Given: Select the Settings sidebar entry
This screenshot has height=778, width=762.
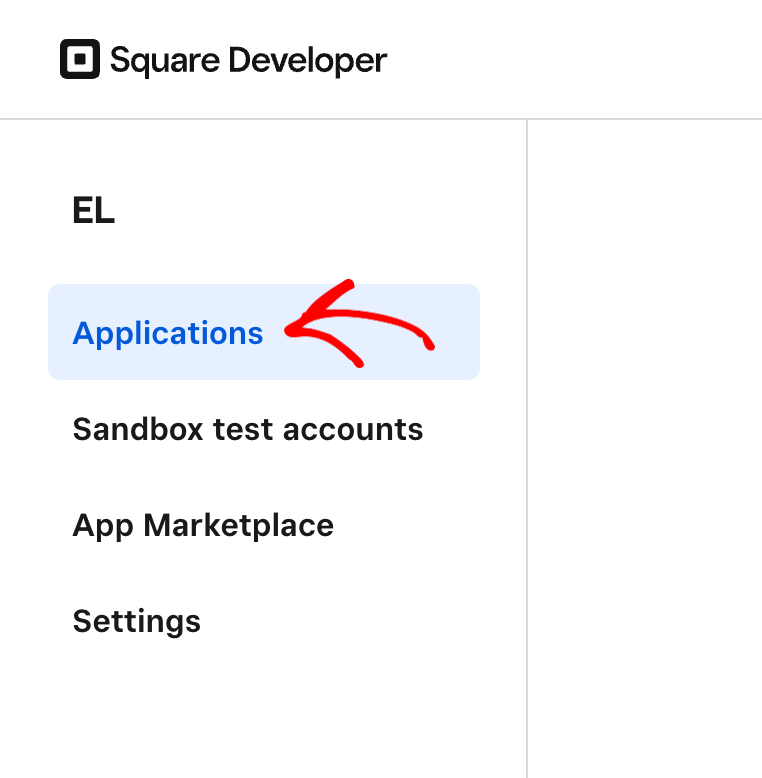Looking at the screenshot, I should coord(136,621).
